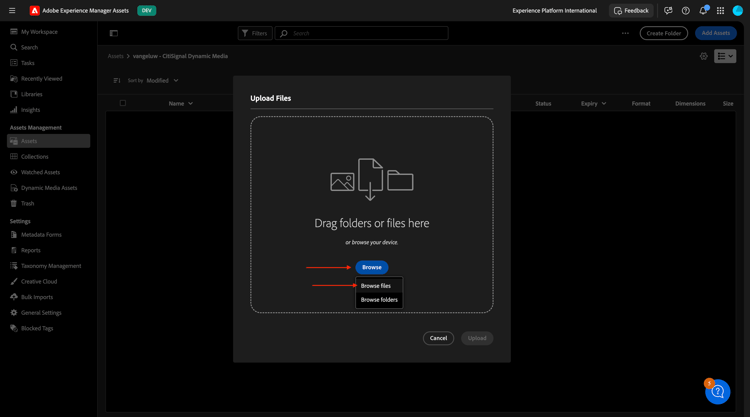Select Assets in the sidebar

pos(48,141)
